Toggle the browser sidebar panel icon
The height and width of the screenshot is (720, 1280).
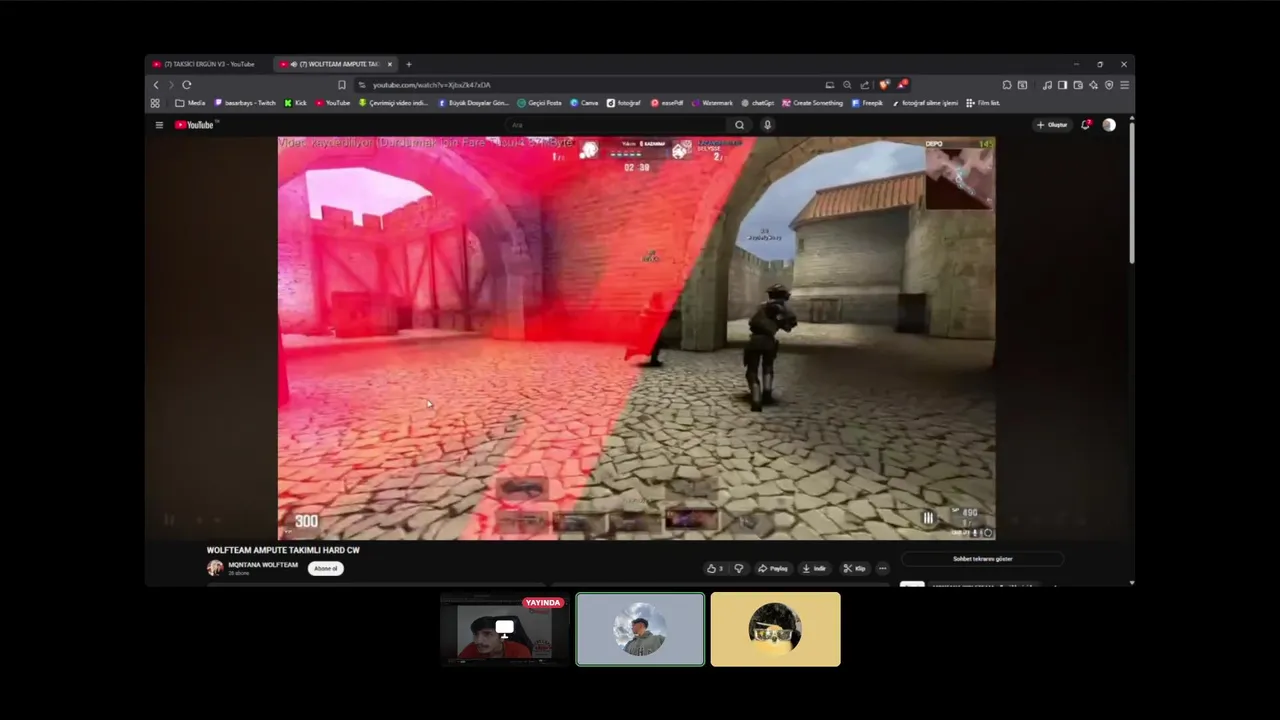point(1062,85)
